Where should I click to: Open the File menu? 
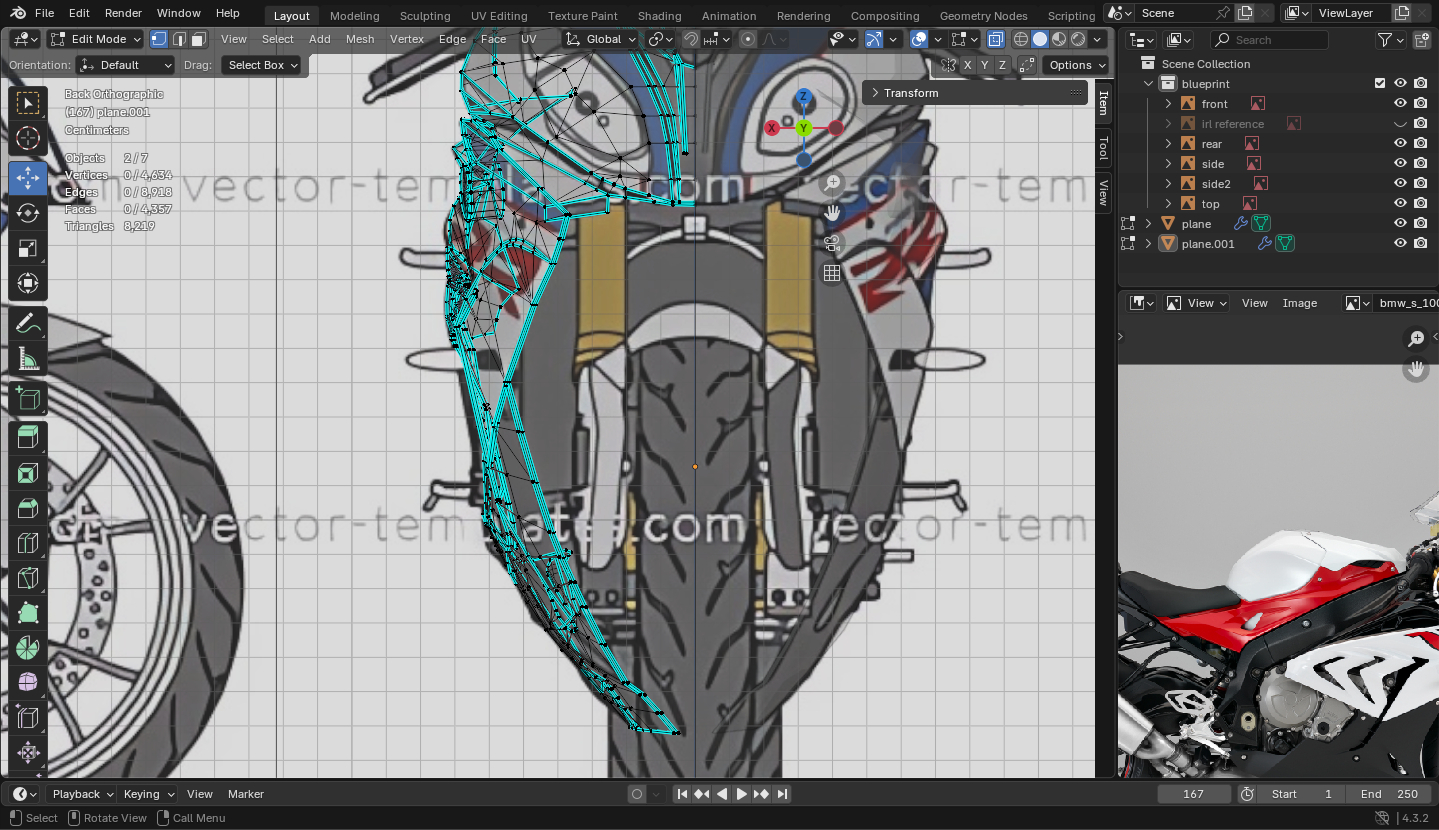click(44, 13)
